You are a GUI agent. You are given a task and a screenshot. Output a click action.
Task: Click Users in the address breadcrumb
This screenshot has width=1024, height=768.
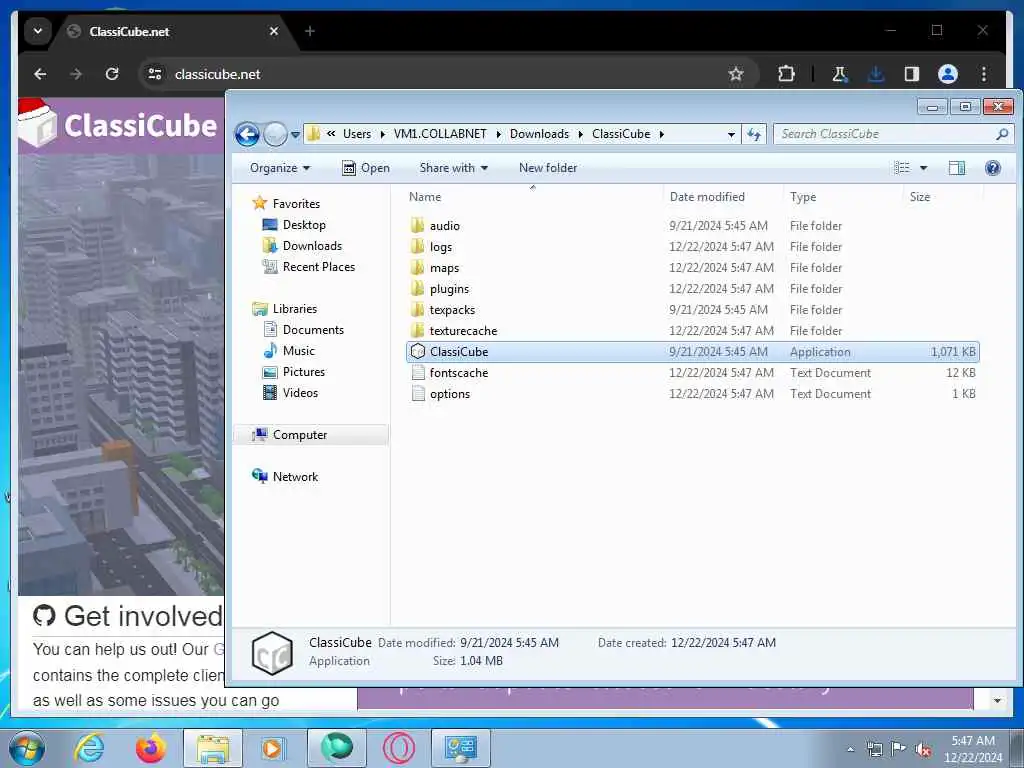click(357, 134)
